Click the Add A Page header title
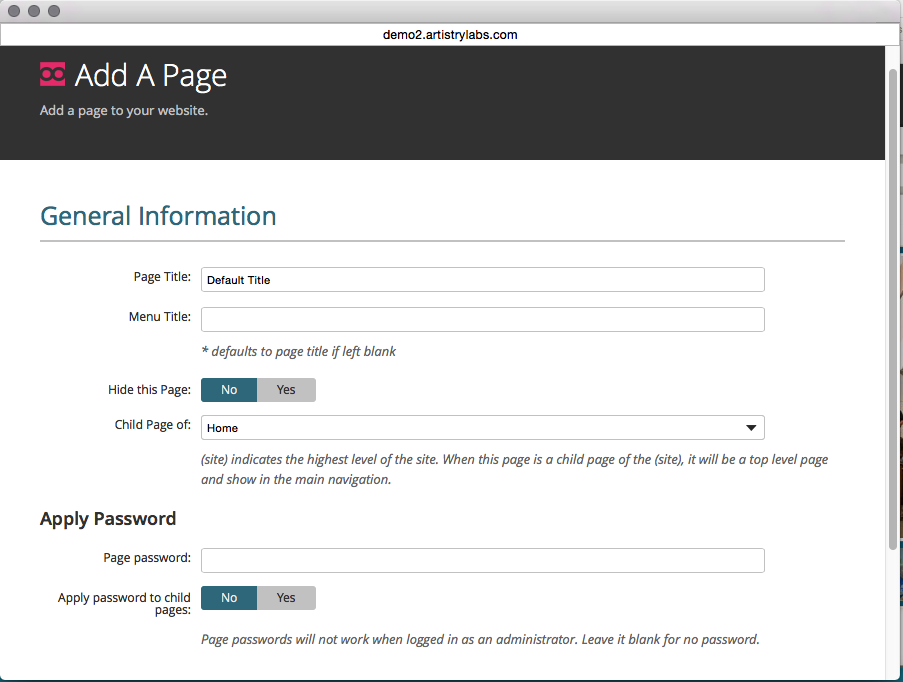The image size is (903, 682). coord(150,76)
